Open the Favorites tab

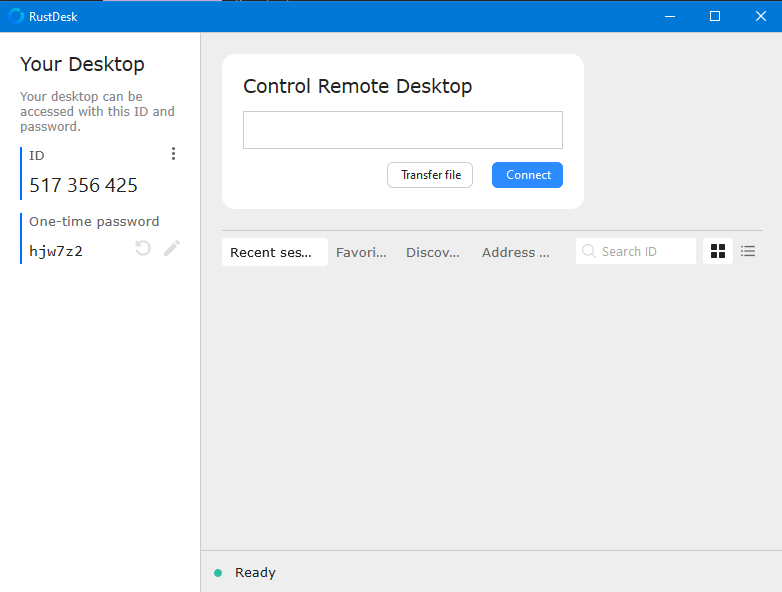361,252
